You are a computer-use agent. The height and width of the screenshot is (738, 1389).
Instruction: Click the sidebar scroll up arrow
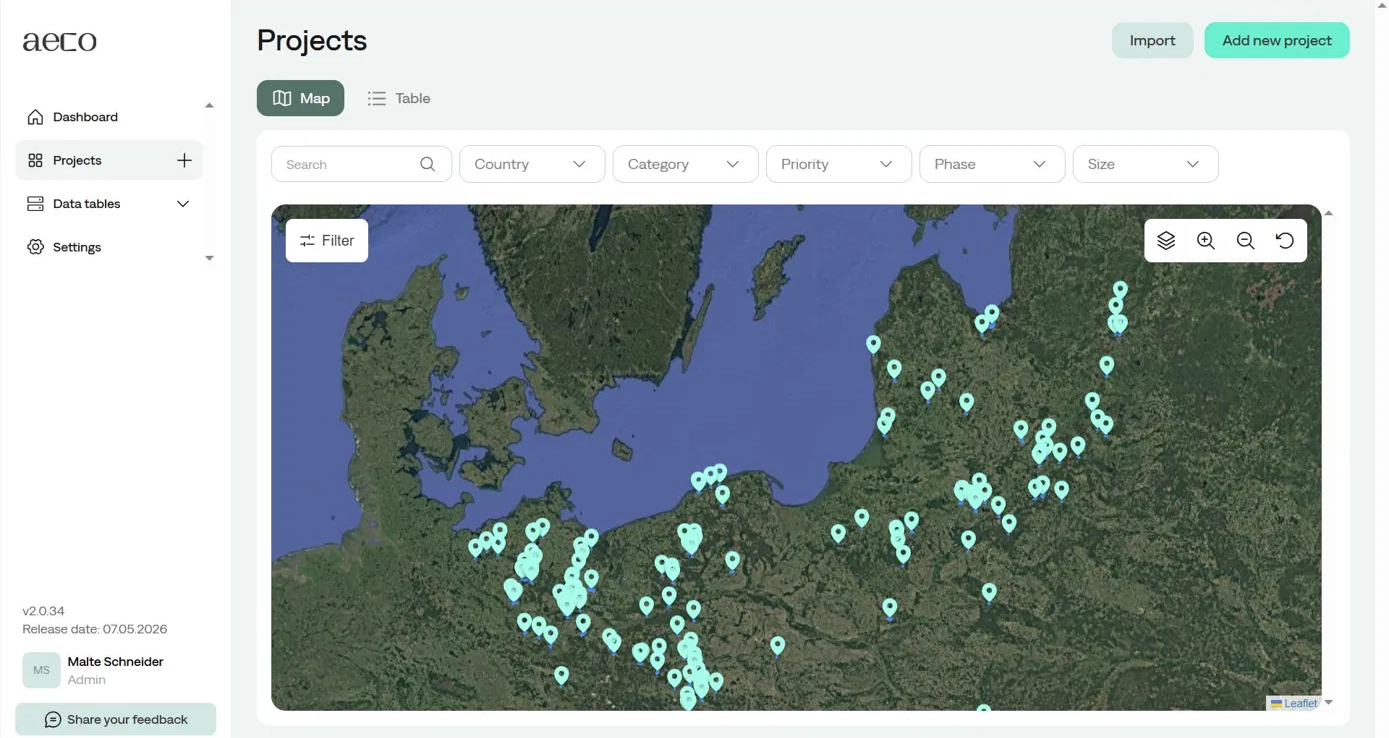tap(209, 105)
